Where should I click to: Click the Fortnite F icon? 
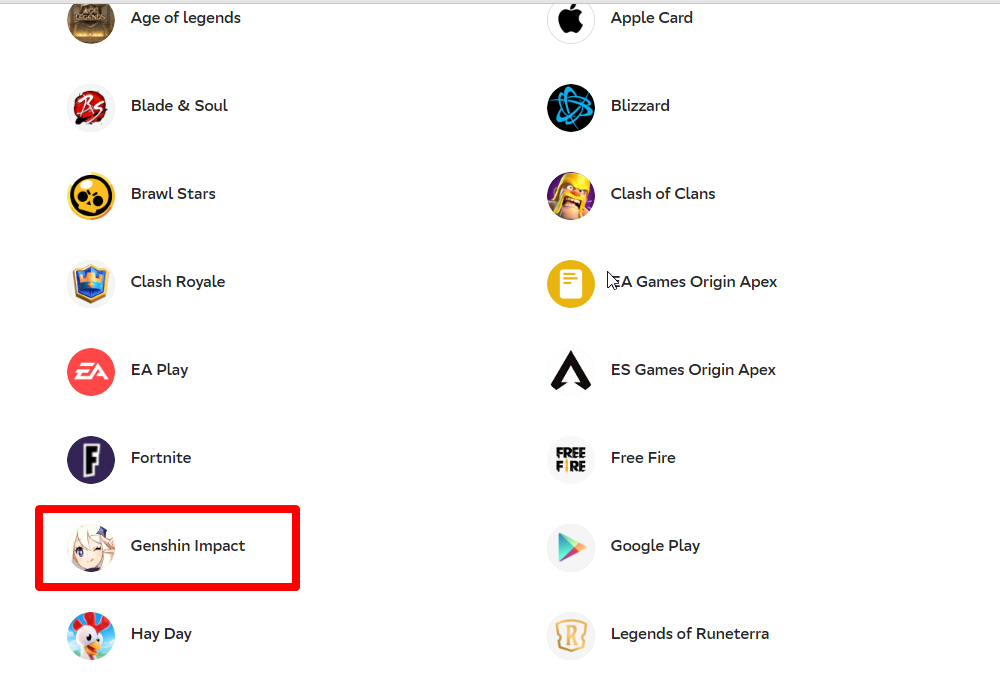[91, 460]
